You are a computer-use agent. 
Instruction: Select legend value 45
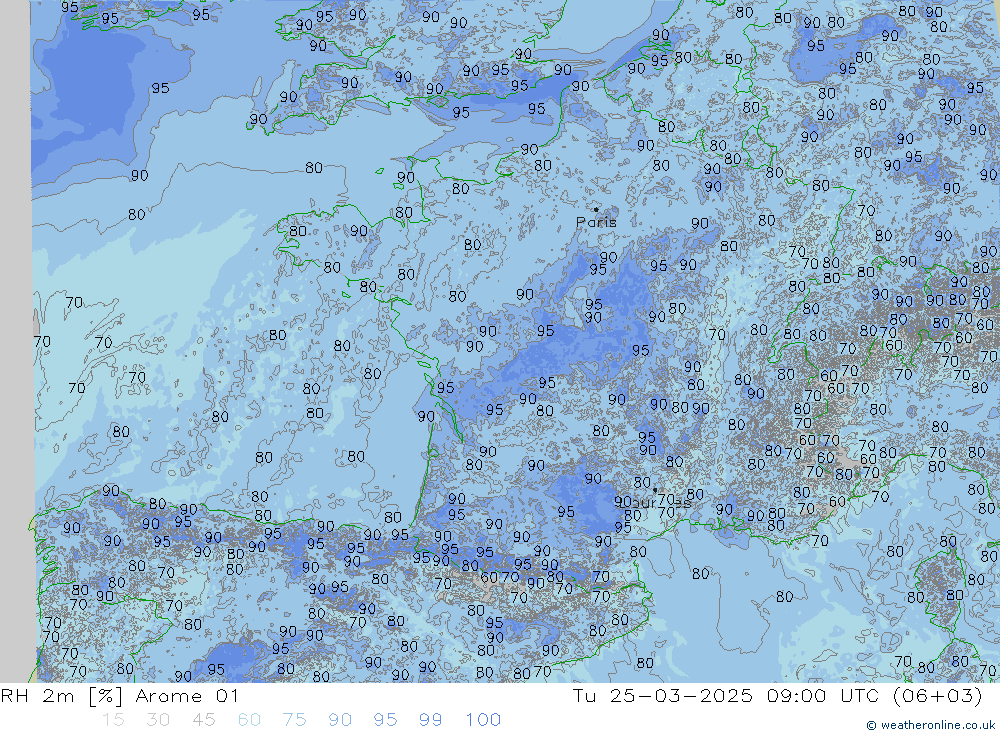coord(203,720)
